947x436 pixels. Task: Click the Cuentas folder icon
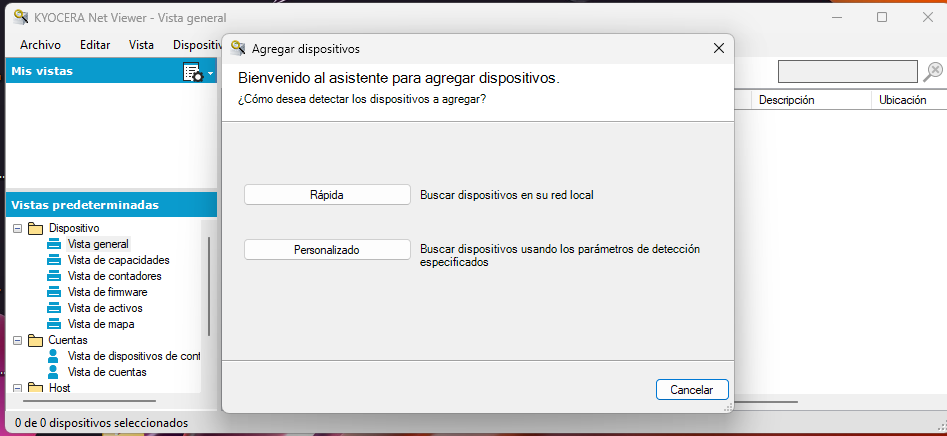36,340
